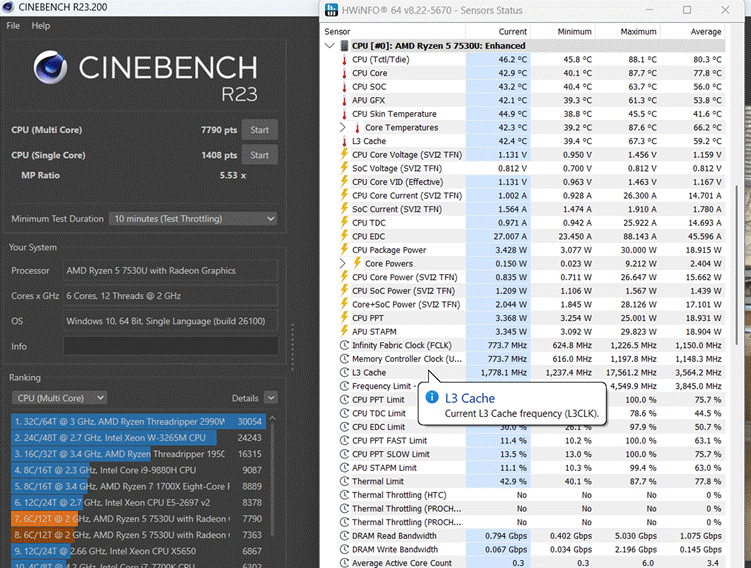Select ranking entry 7 Ryzen 5 7530U 7790
751x568 pixels.
point(137,519)
